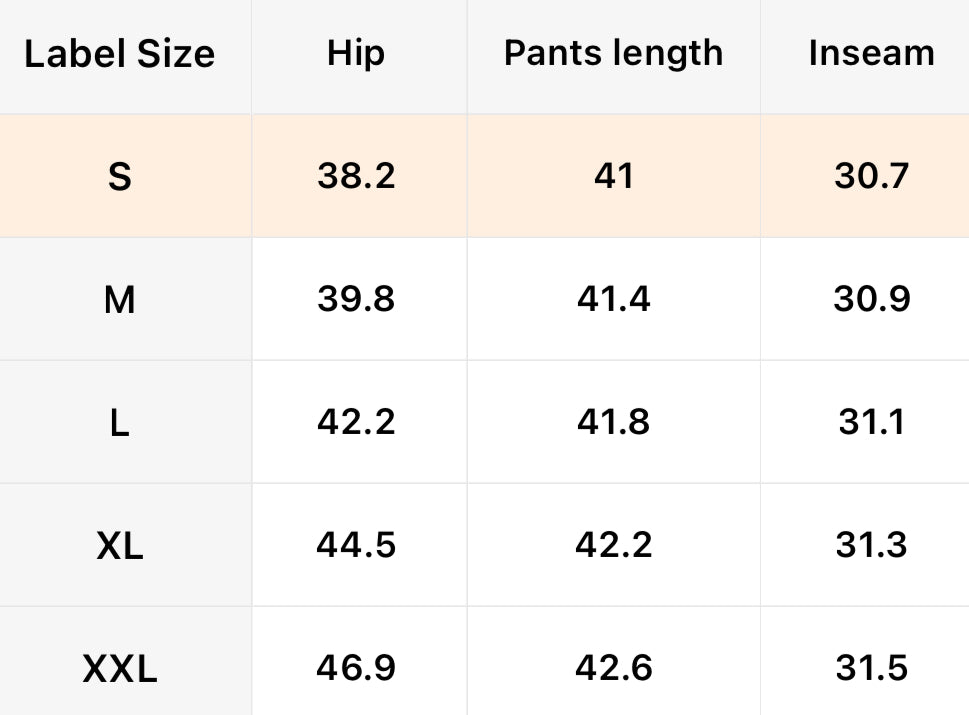Click the hip value 39.8
Viewport: 969px width, 715px height.
click(x=356, y=299)
